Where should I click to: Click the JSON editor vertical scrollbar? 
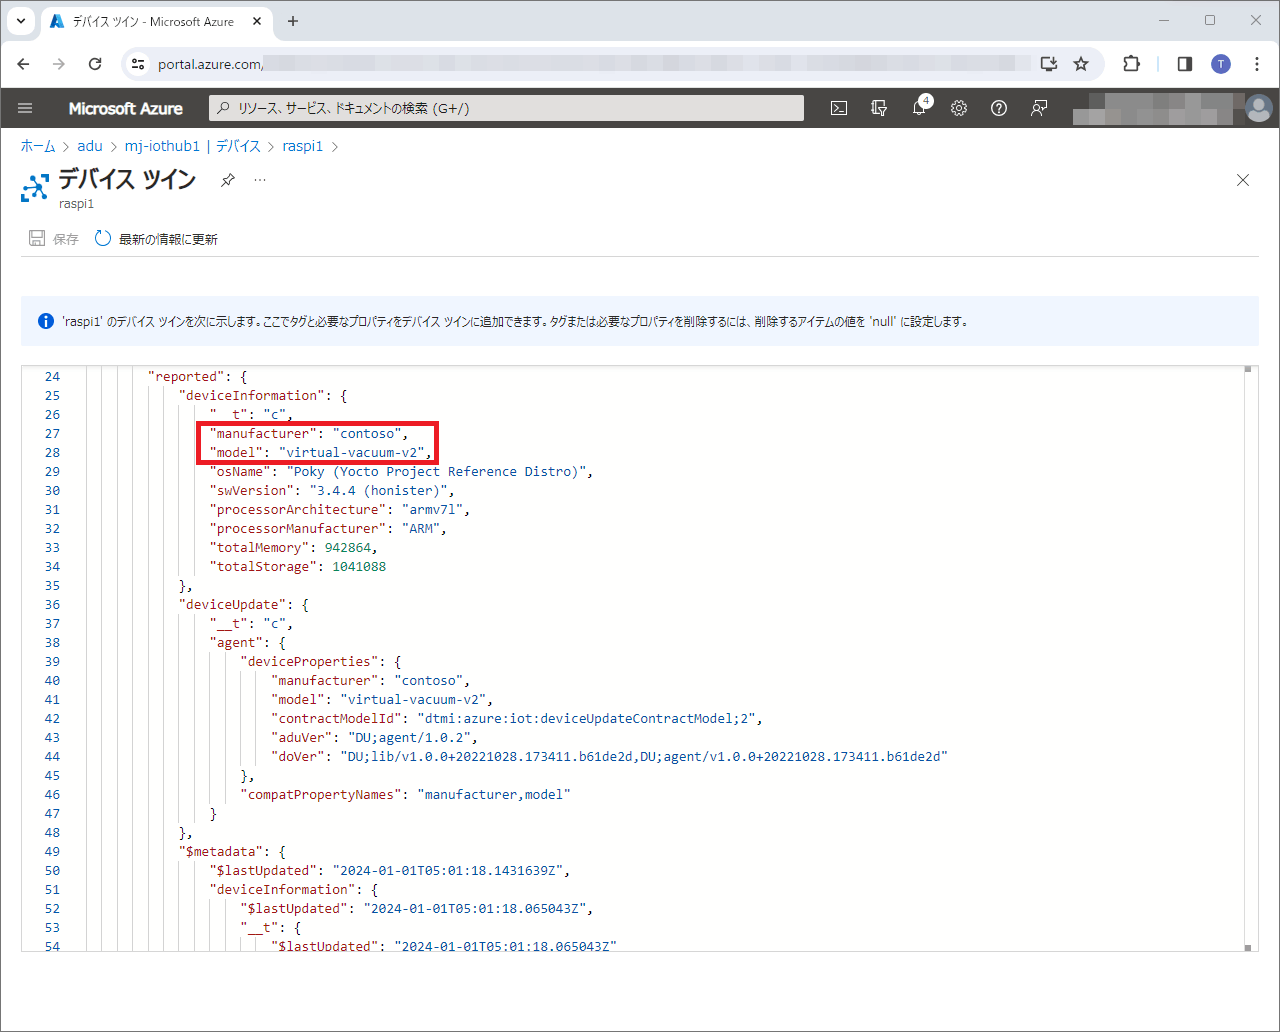point(1248,657)
